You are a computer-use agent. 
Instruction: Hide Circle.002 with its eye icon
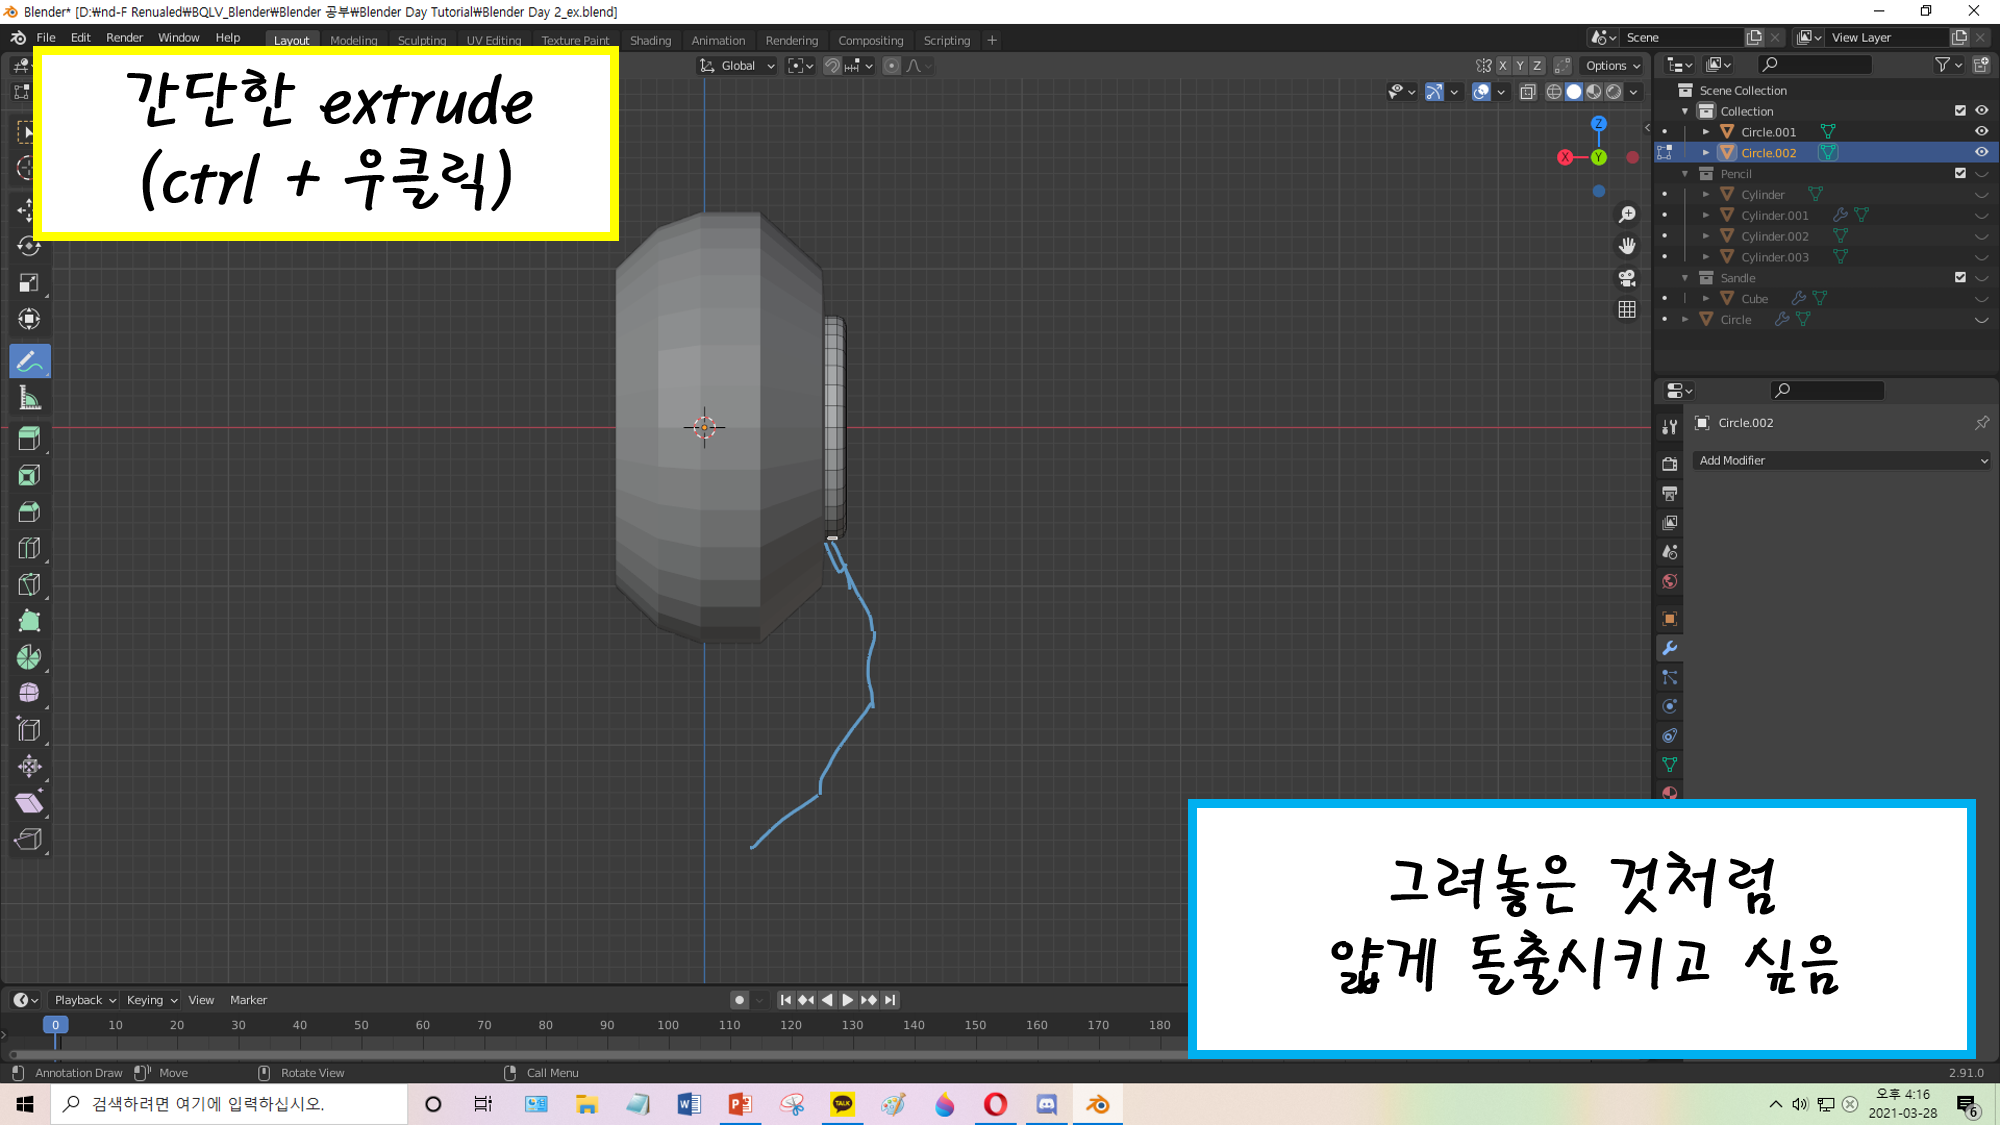click(1980, 152)
